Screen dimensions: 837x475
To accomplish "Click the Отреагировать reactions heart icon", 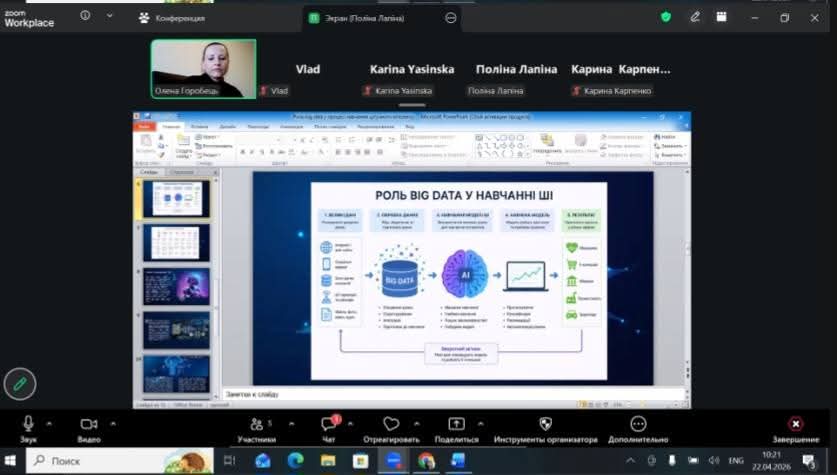I will point(391,424).
